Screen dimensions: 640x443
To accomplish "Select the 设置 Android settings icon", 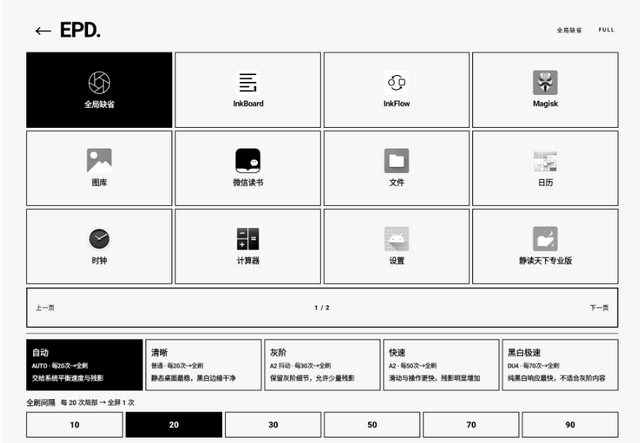I will pos(396,239).
